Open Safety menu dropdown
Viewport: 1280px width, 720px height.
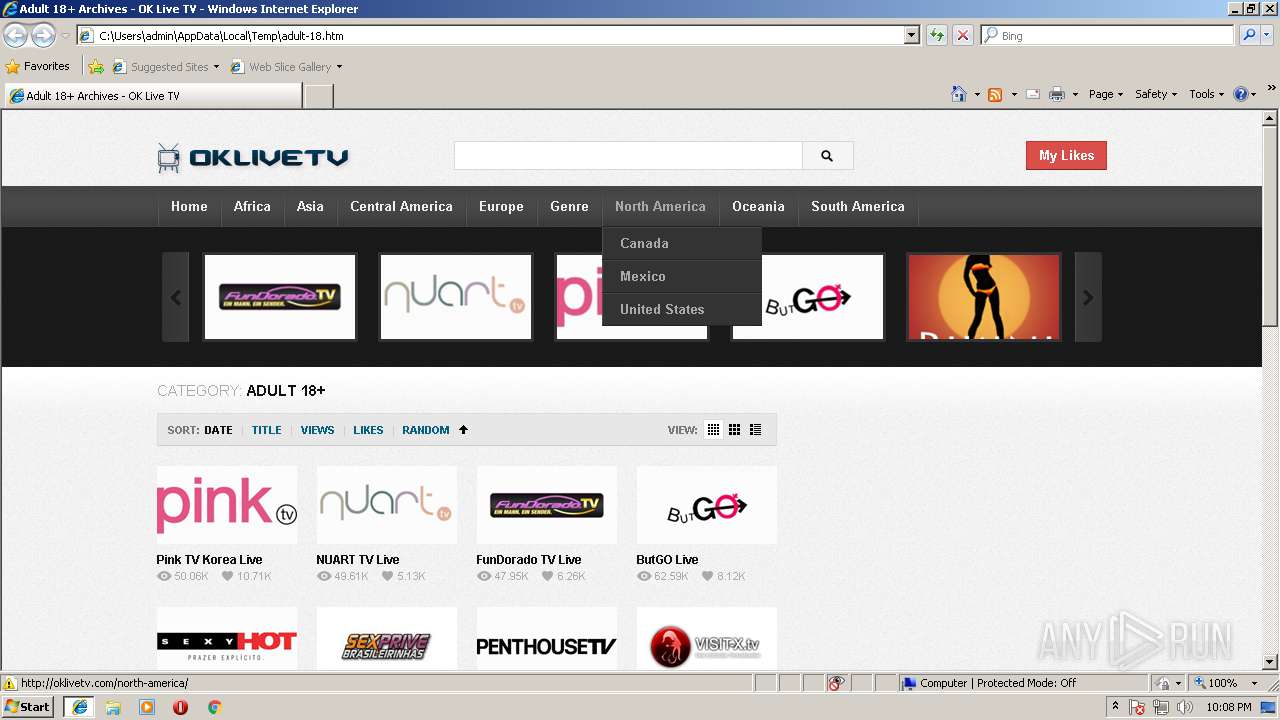1156,94
